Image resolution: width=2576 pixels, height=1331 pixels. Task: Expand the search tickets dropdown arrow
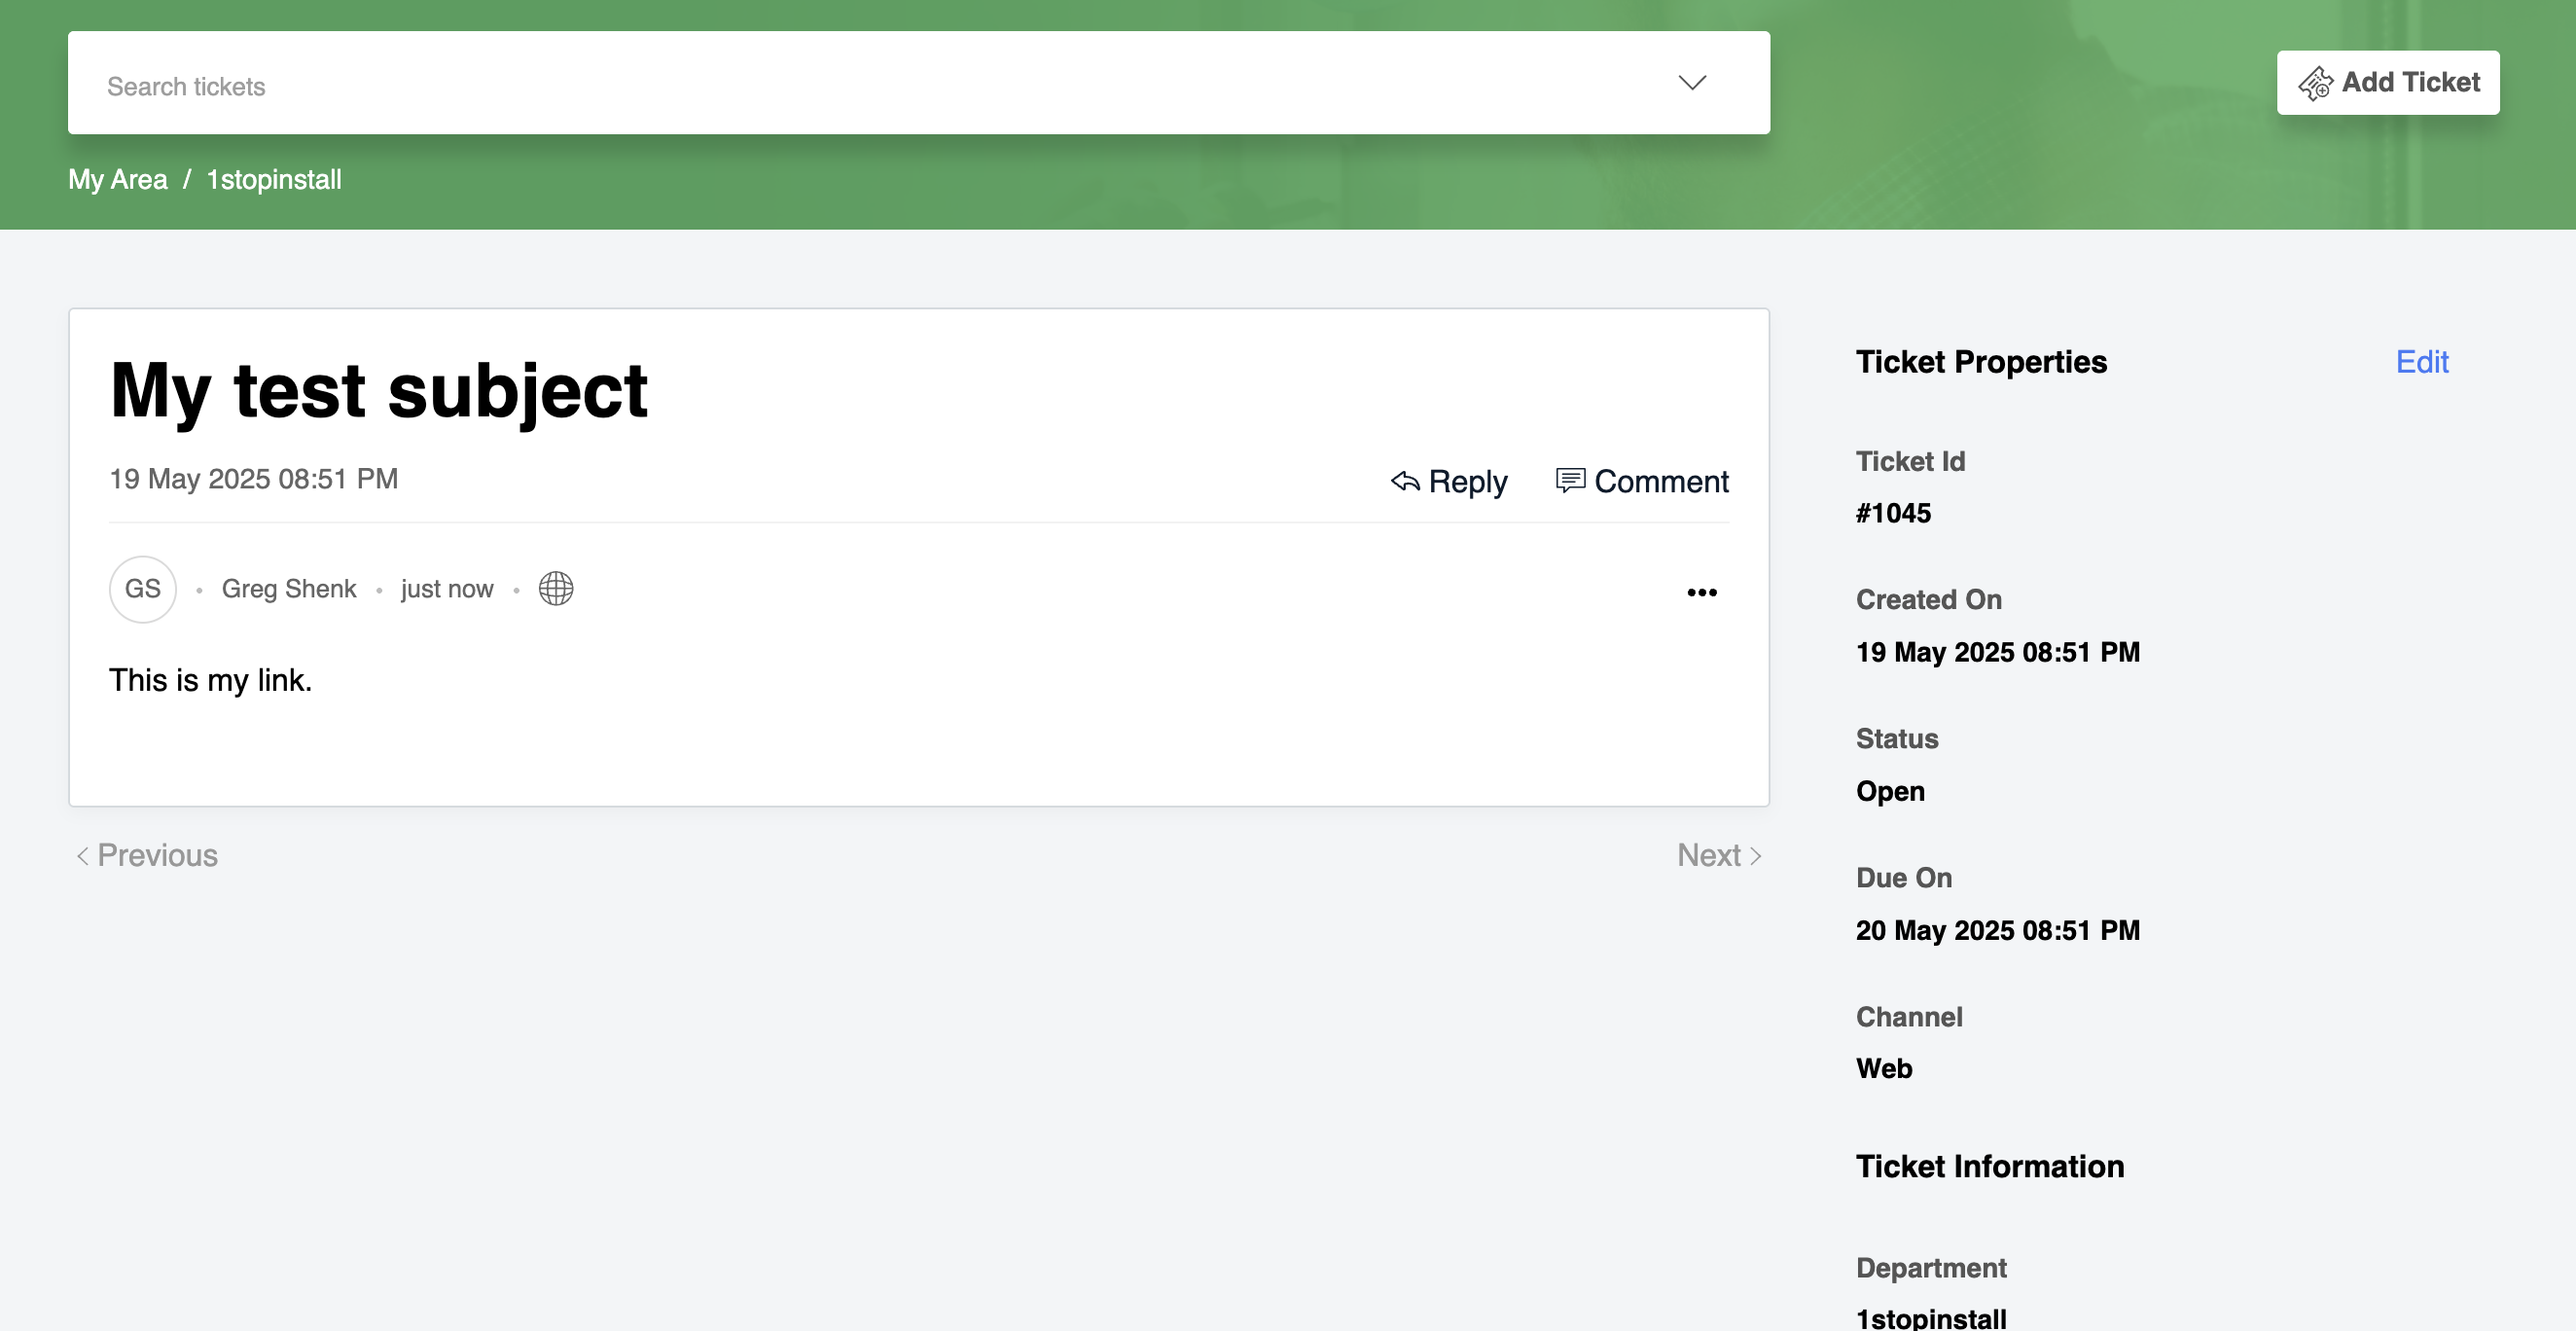click(x=1691, y=83)
